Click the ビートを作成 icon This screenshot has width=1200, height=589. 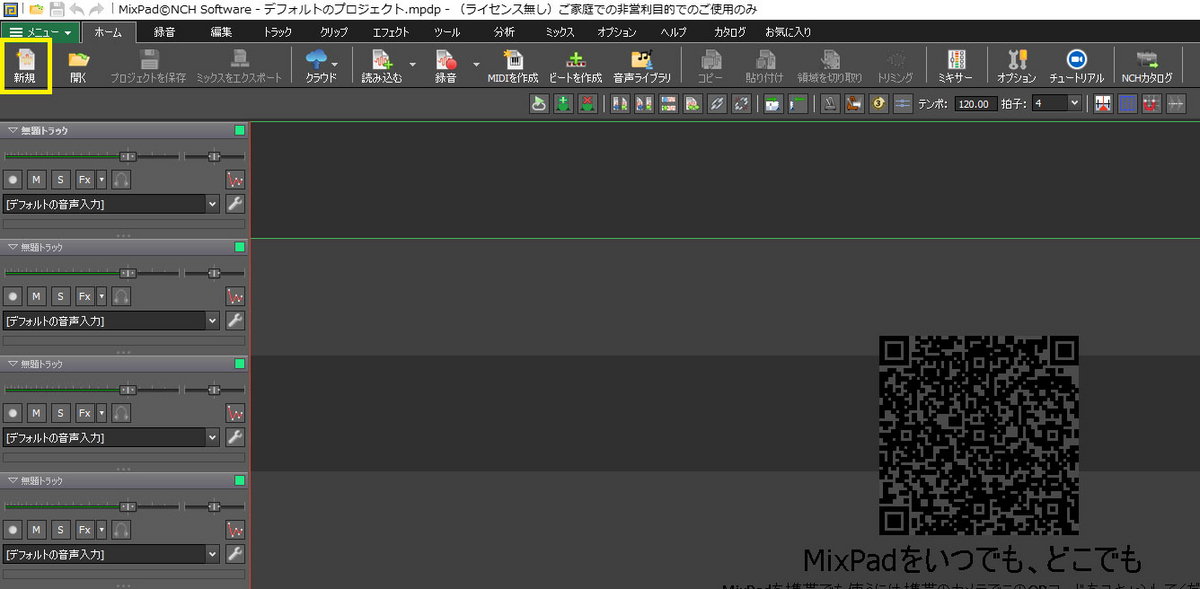575,68
